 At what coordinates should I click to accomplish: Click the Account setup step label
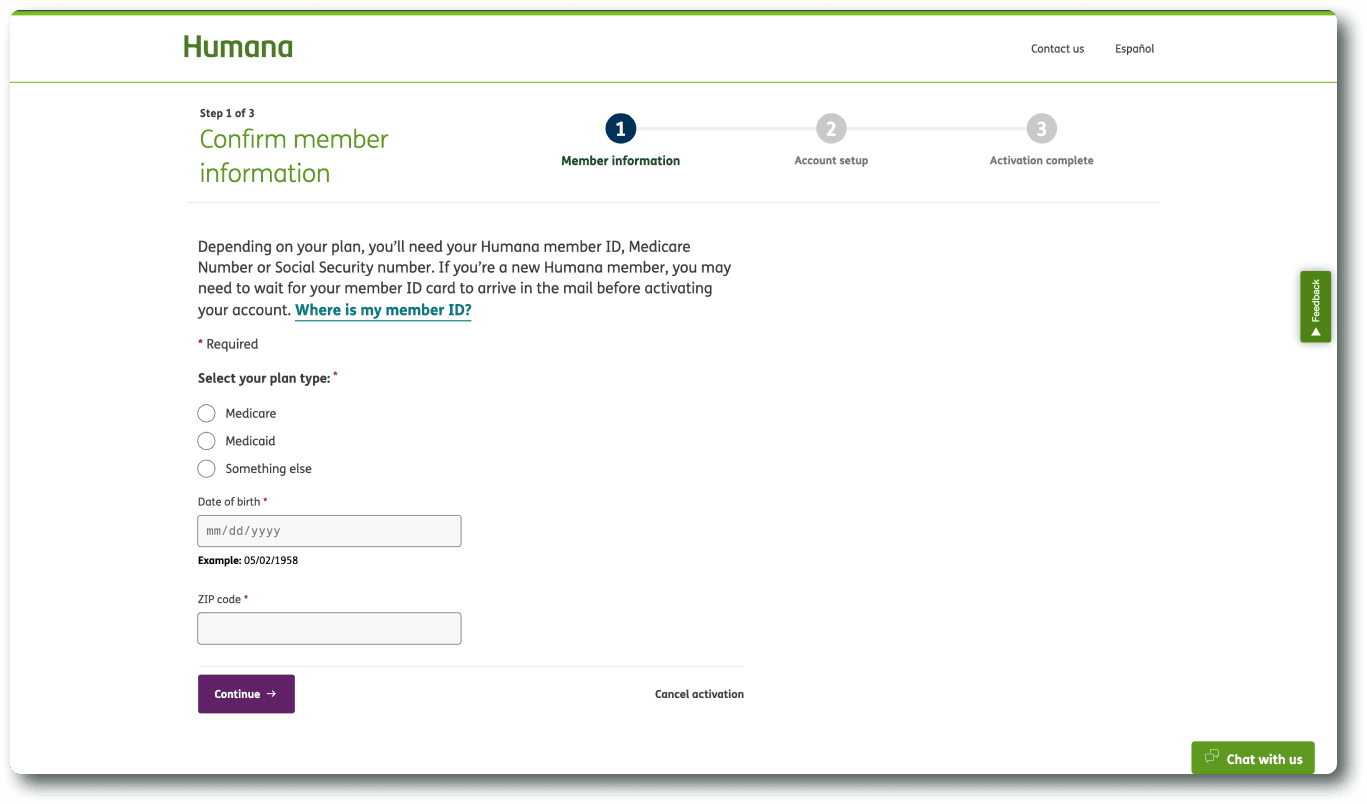click(x=831, y=161)
